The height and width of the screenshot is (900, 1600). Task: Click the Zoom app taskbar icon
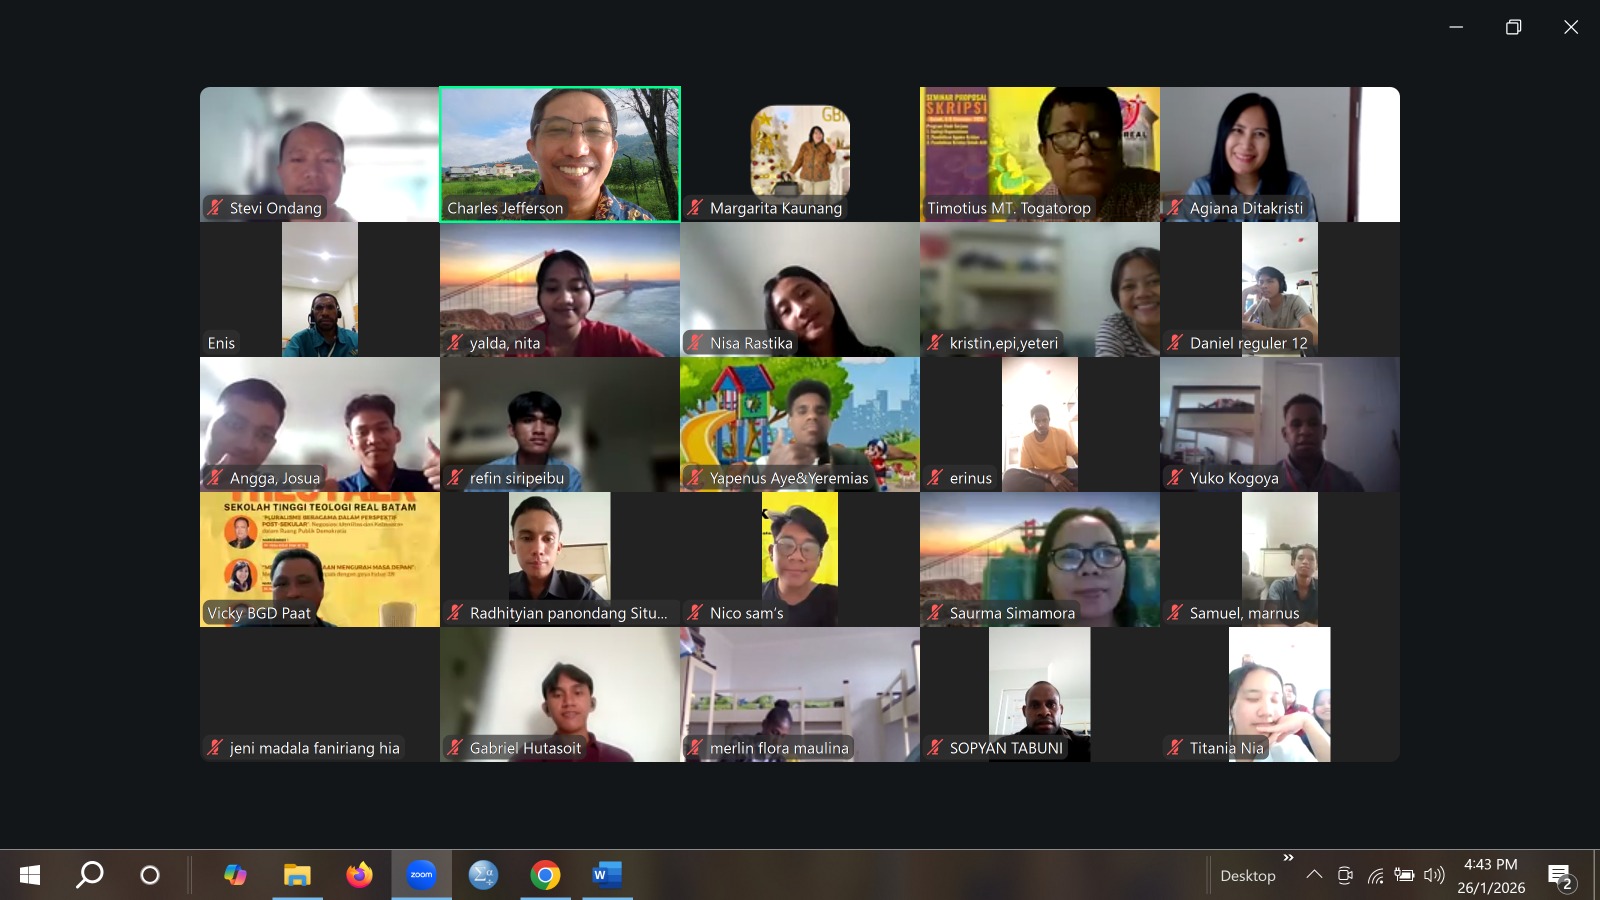[x=421, y=875]
